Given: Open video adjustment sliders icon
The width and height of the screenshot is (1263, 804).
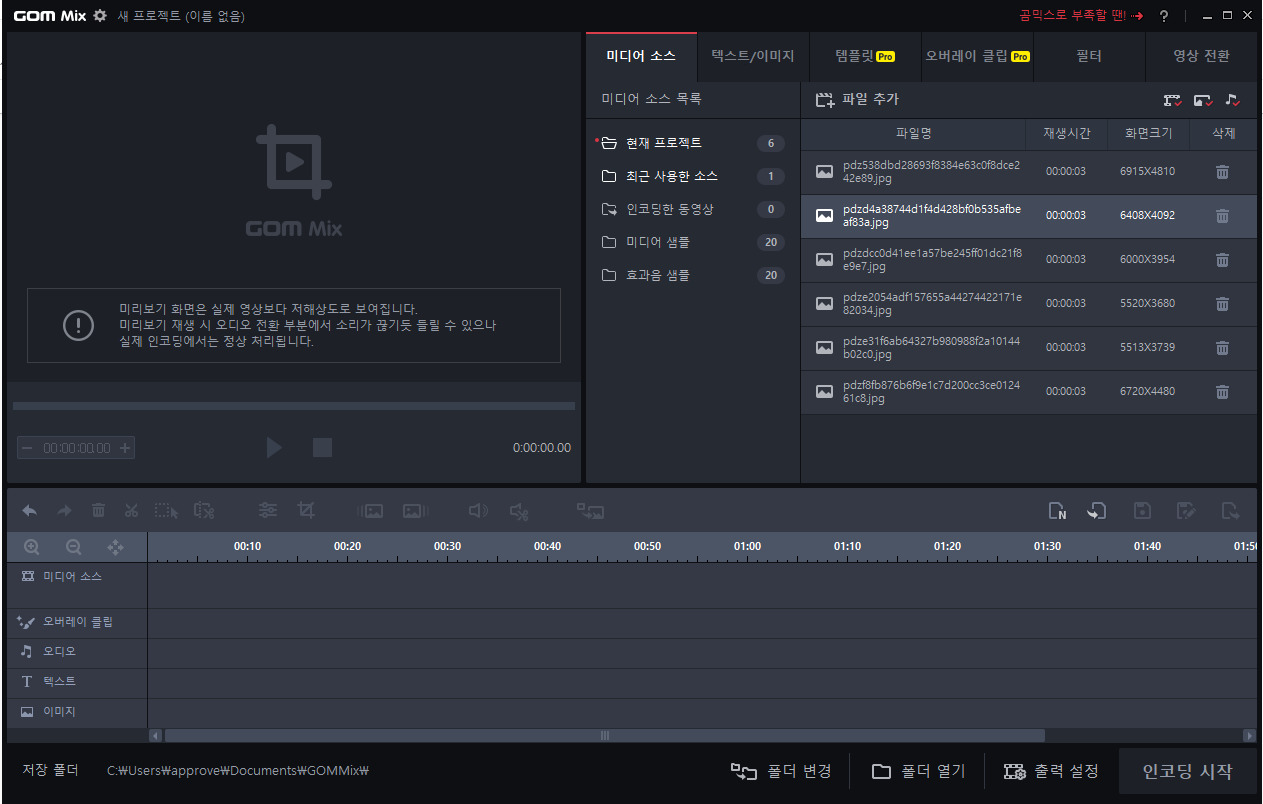Looking at the screenshot, I should pos(268,511).
